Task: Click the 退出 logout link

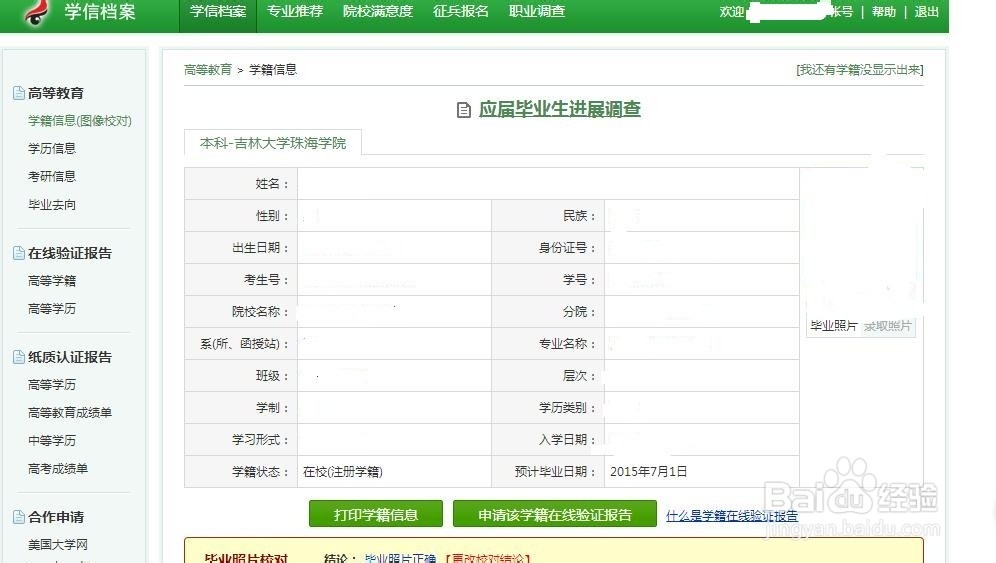Action: (x=926, y=12)
